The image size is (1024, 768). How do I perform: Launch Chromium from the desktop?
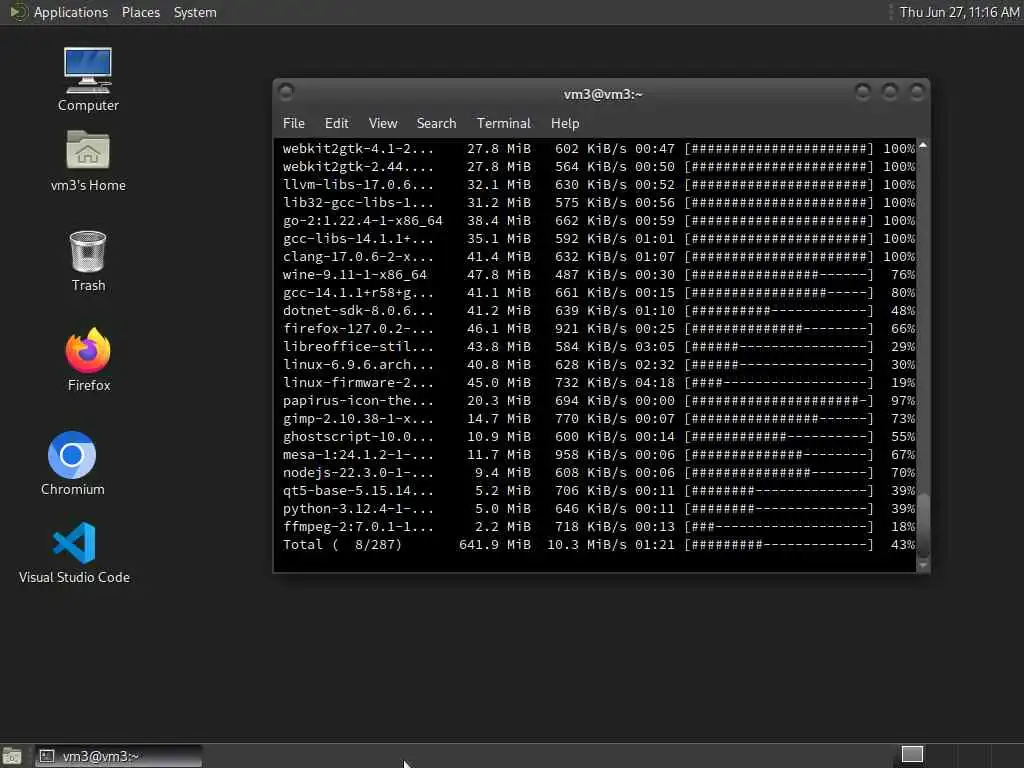pos(72,463)
